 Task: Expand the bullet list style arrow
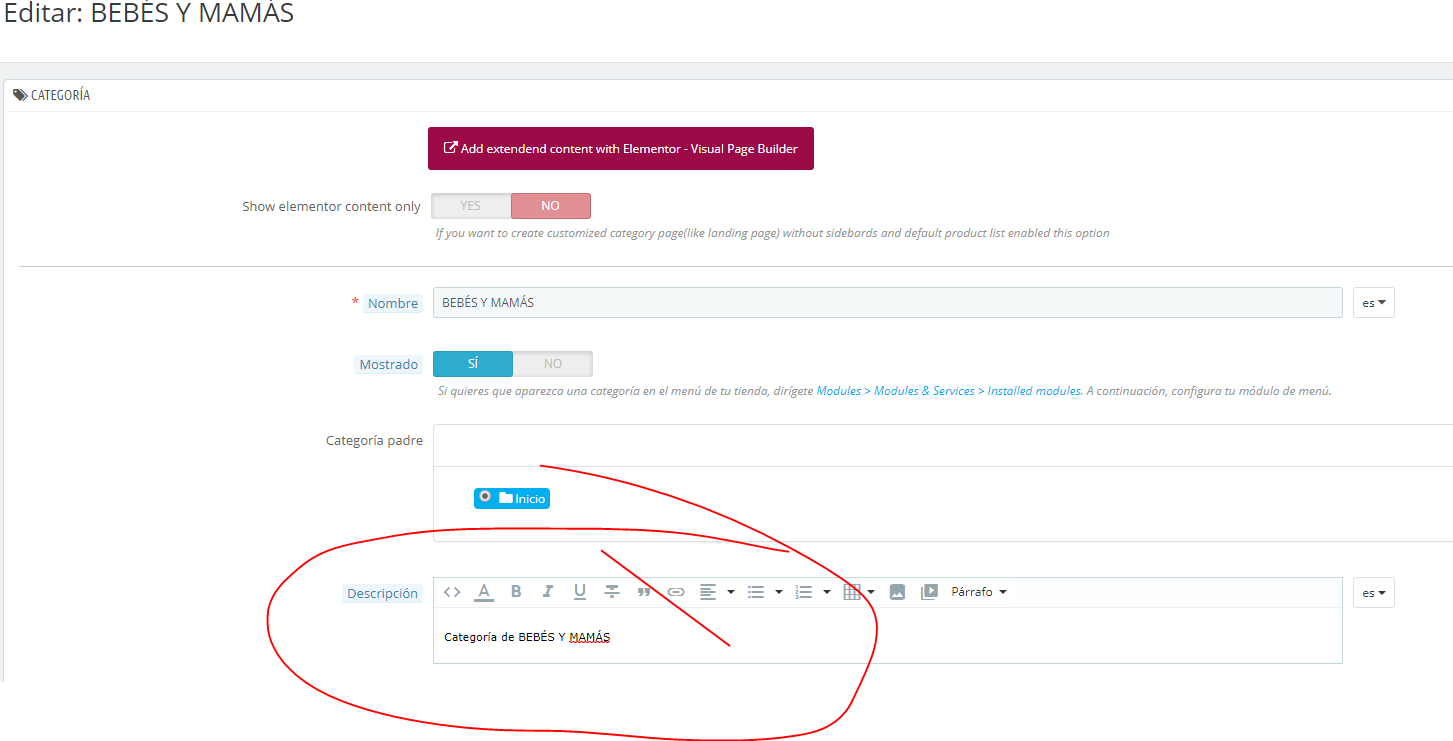pos(779,592)
